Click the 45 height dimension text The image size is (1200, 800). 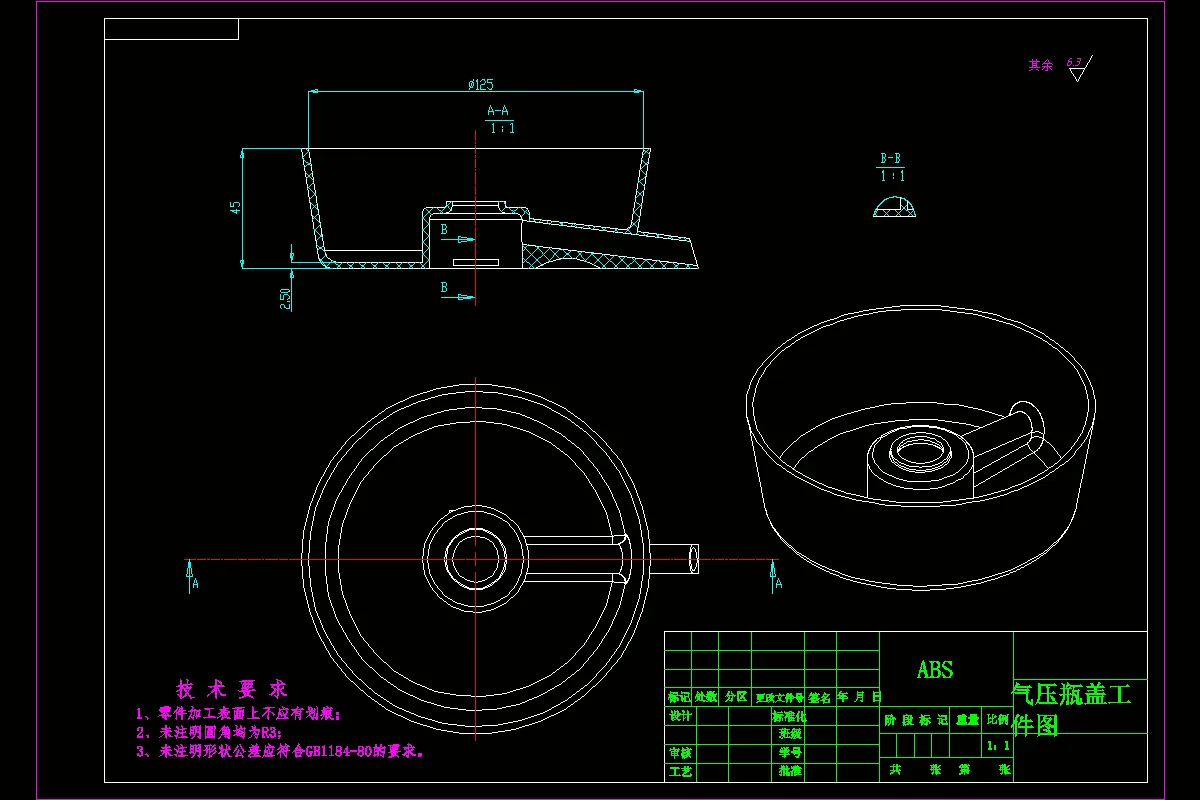pos(236,208)
